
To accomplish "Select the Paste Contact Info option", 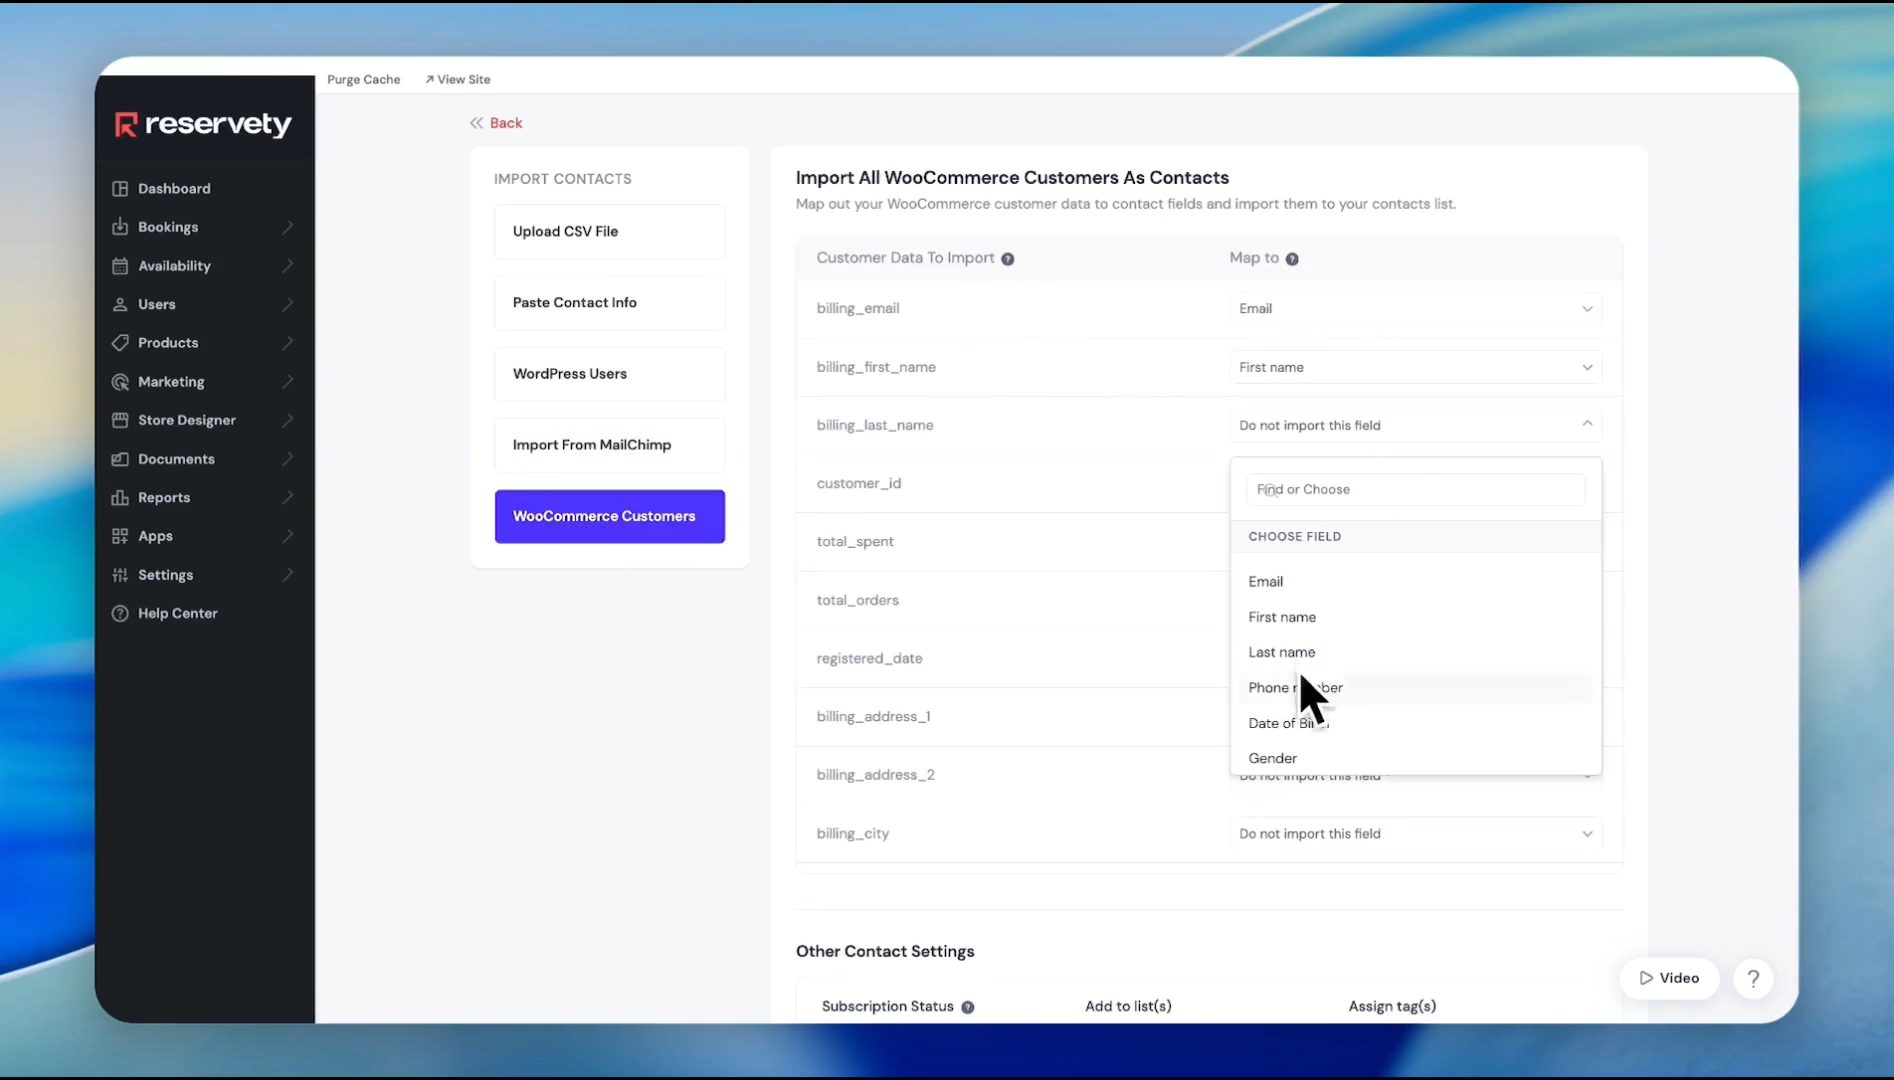I will [x=609, y=303].
